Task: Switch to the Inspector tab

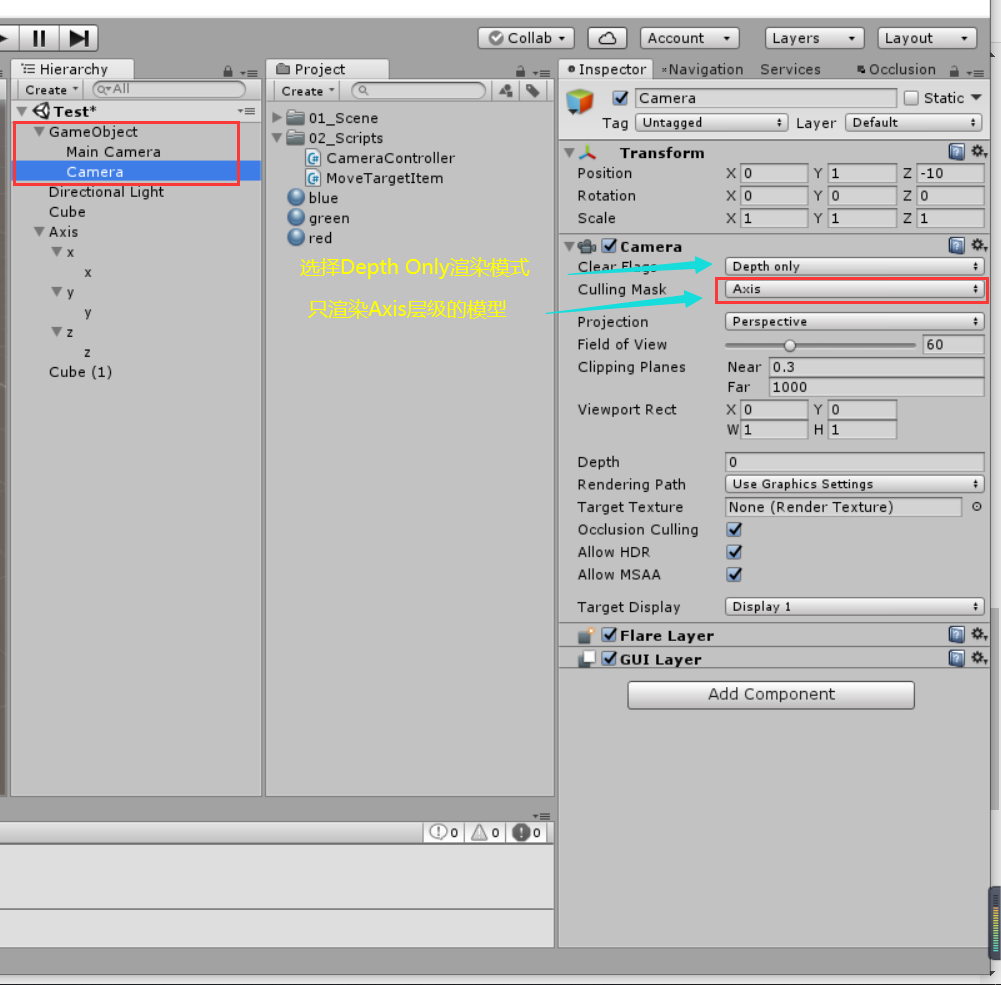Action: coord(605,69)
